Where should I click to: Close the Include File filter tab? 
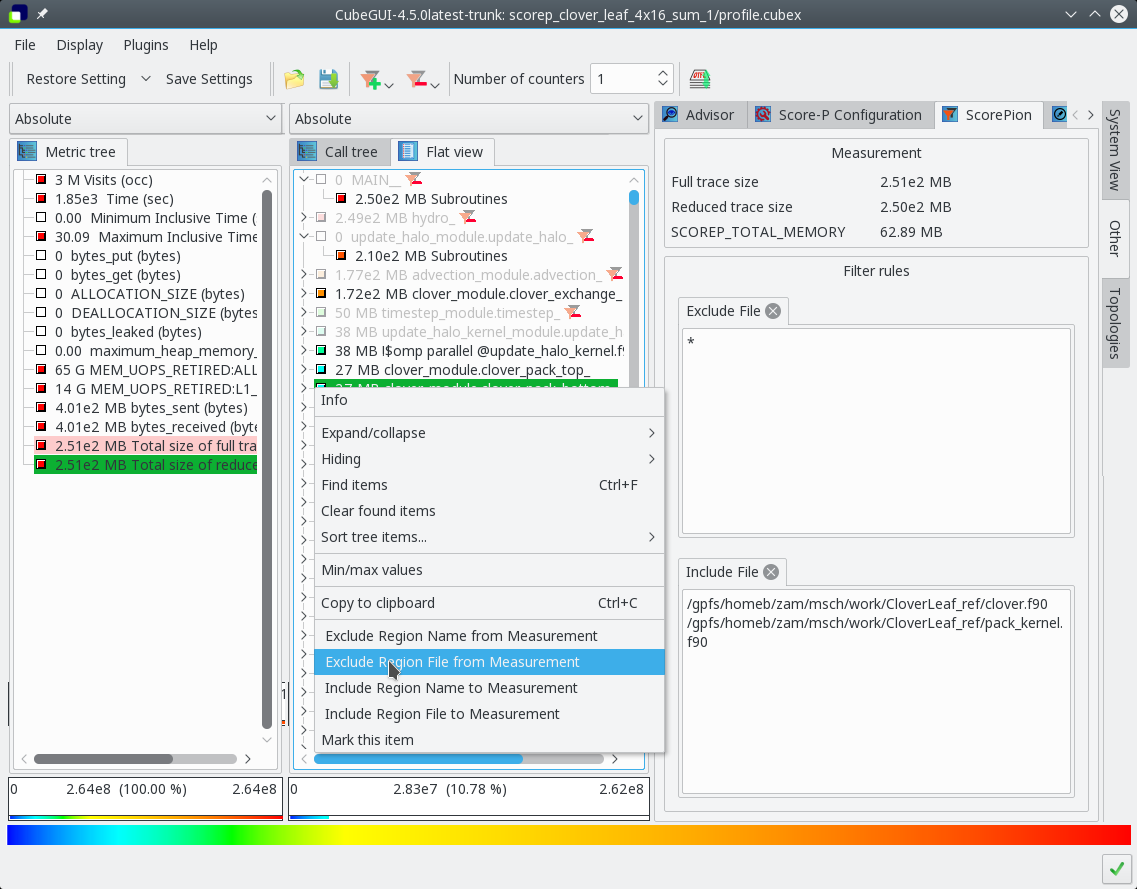tap(771, 572)
